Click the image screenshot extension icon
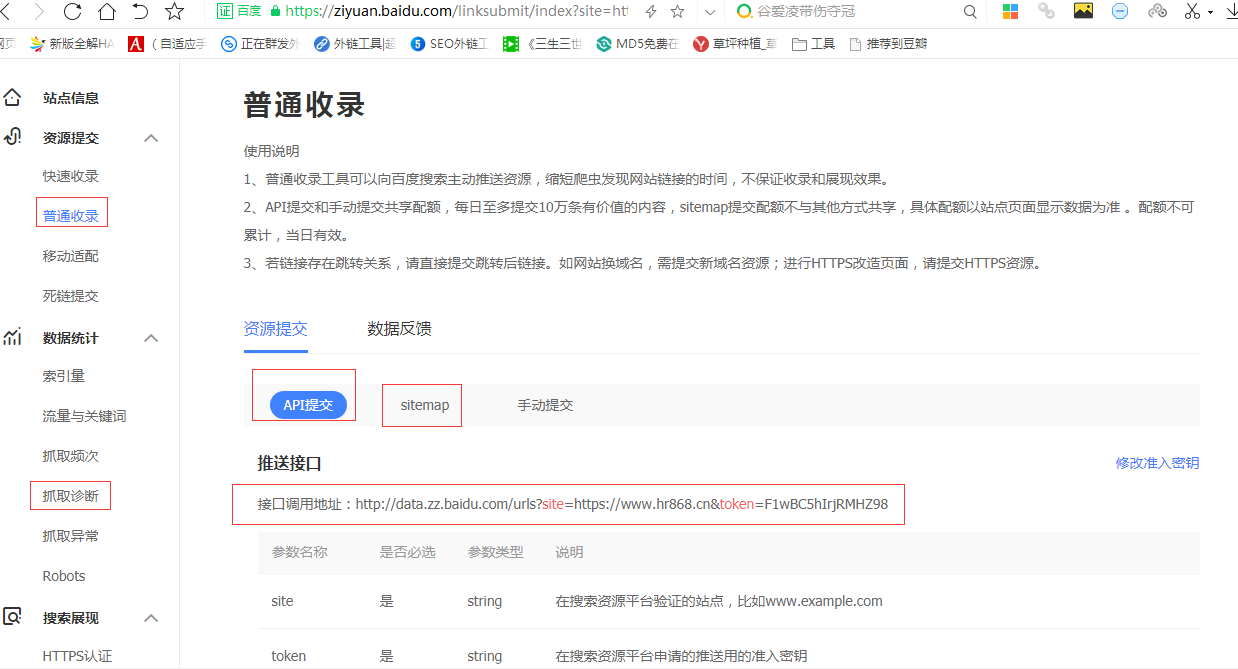The image size is (1238, 669). pos(1083,11)
